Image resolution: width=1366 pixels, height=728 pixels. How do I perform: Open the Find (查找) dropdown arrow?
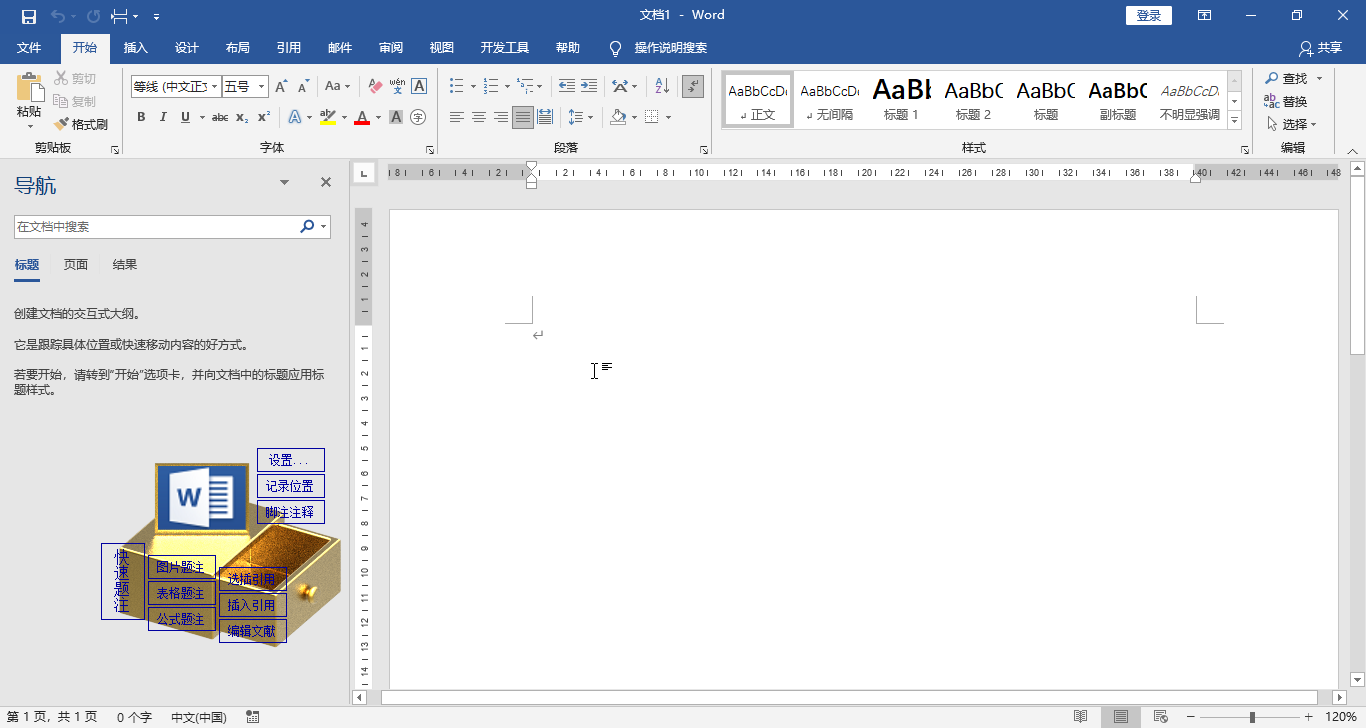[1320, 78]
